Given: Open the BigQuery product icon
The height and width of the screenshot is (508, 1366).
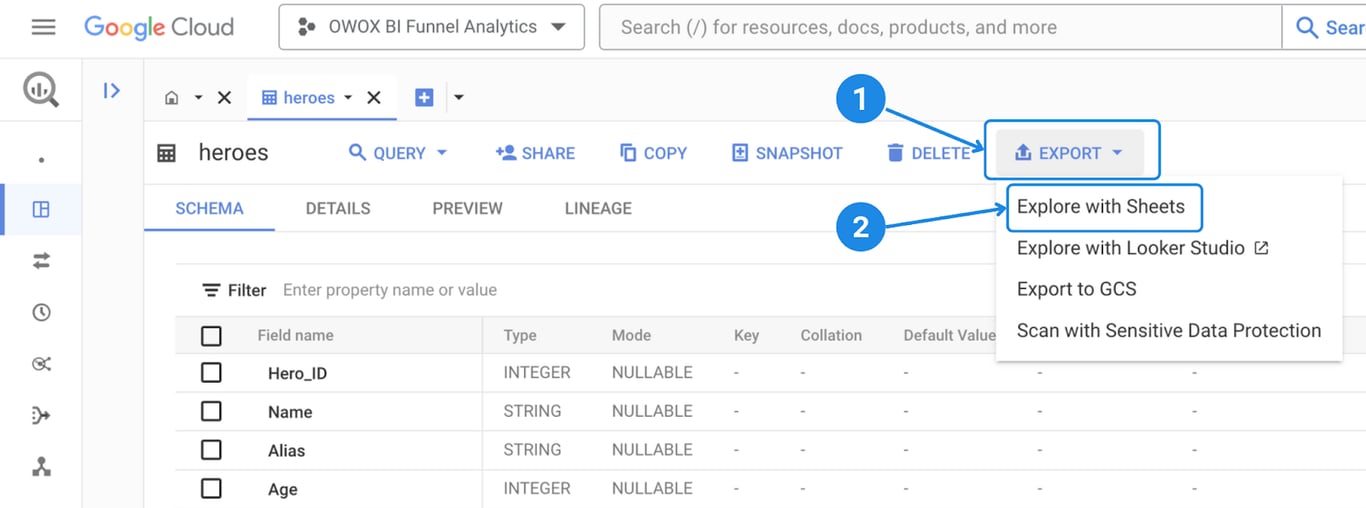Looking at the screenshot, I should (x=41, y=90).
